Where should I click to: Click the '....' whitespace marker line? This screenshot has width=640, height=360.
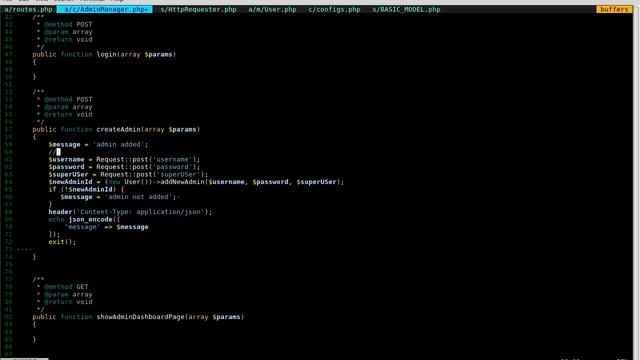point(24,249)
